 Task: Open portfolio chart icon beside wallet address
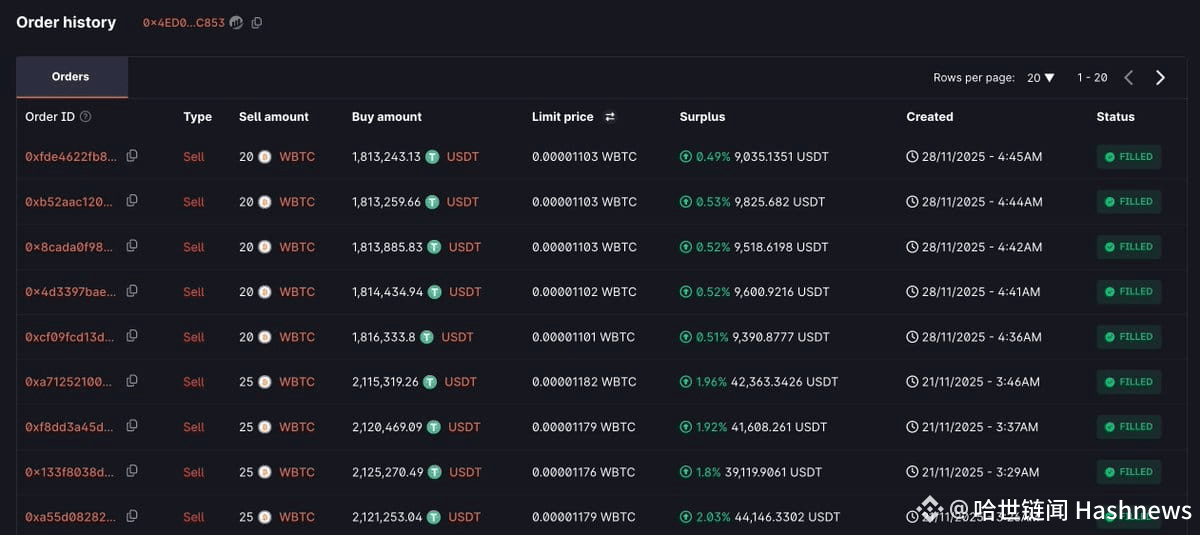click(x=236, y=22)
